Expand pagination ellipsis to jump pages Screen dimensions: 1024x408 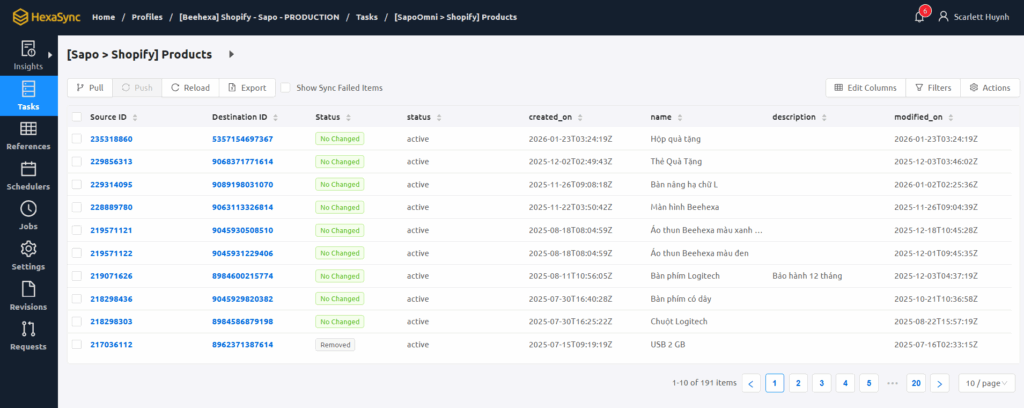click(x=893, y=383)
